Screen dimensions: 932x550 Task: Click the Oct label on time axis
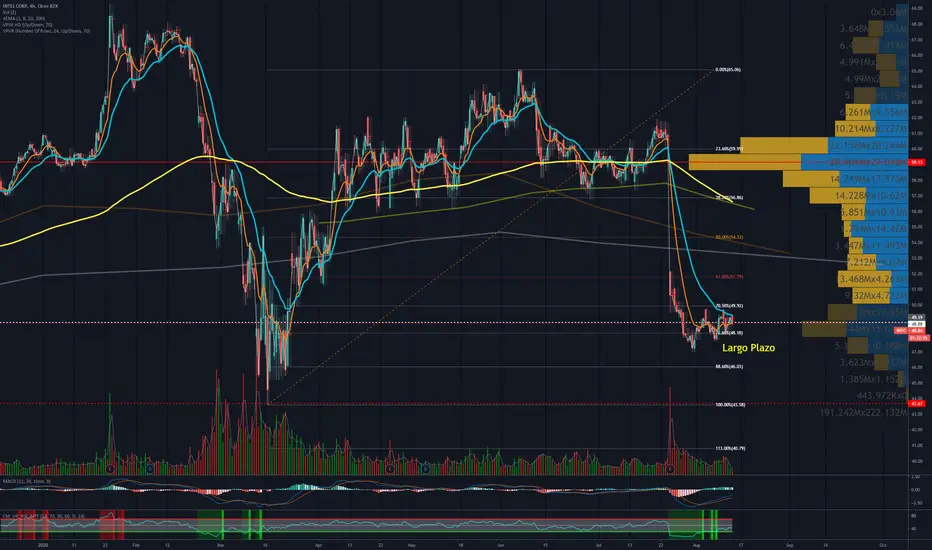pos(883,544)
